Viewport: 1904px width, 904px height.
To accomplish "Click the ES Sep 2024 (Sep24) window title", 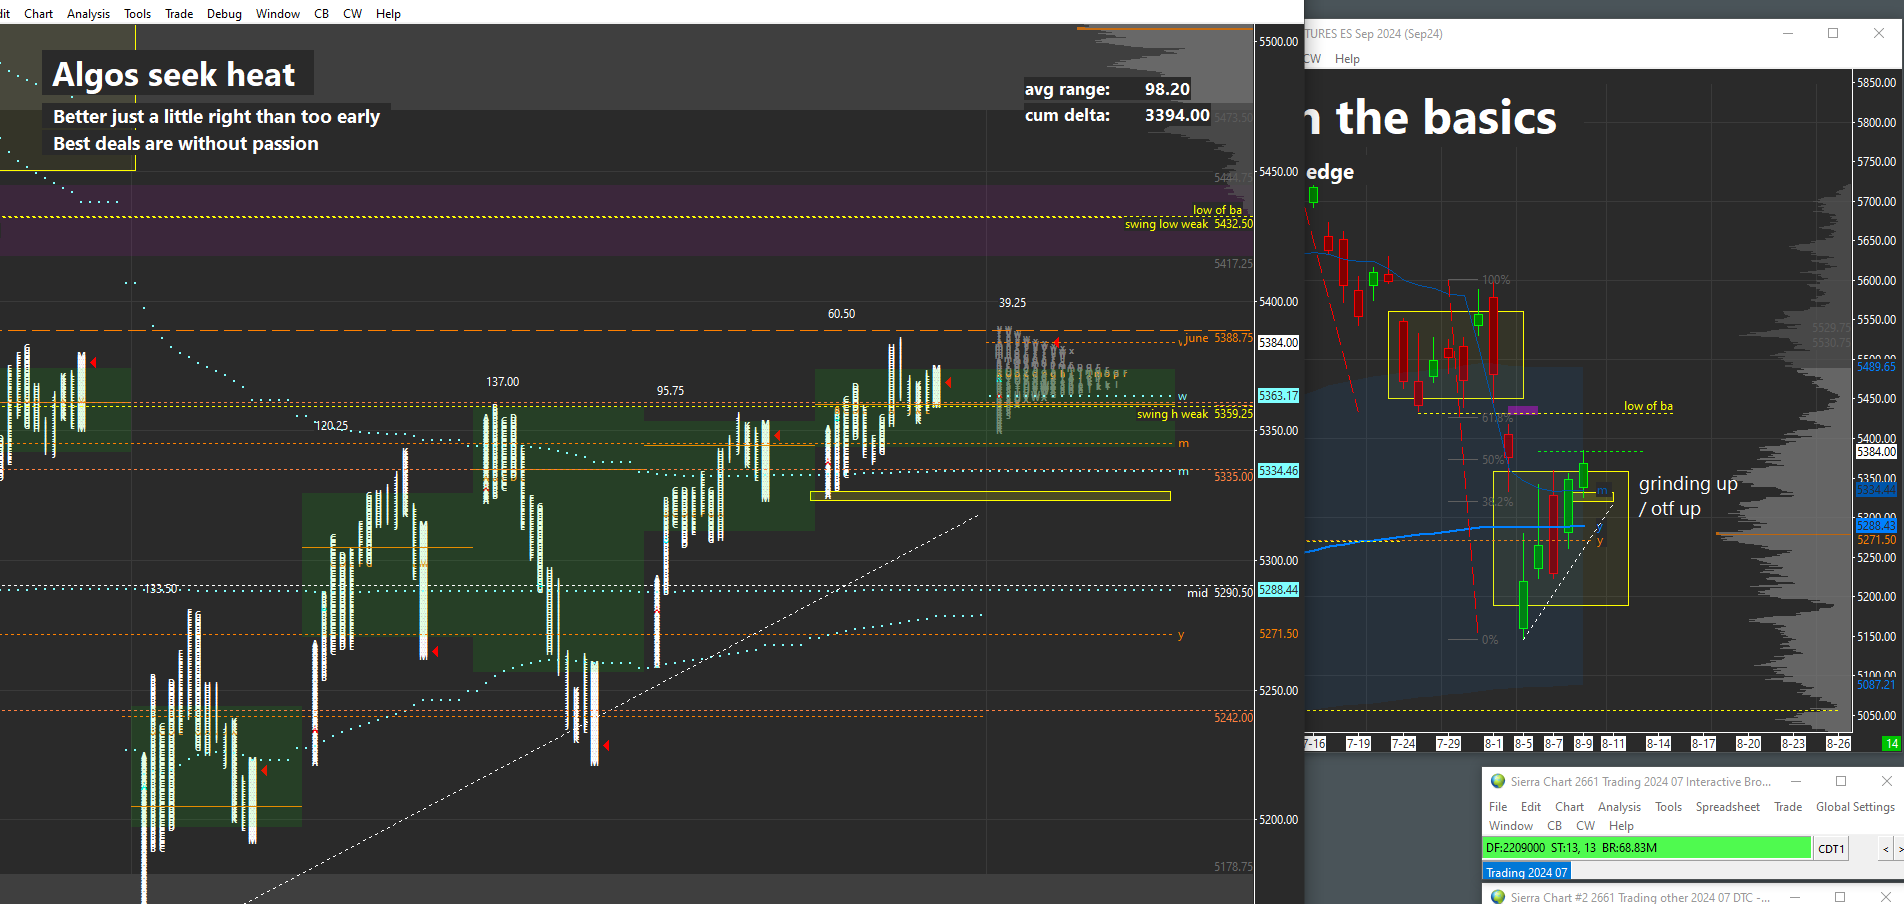I will 1374,34.
